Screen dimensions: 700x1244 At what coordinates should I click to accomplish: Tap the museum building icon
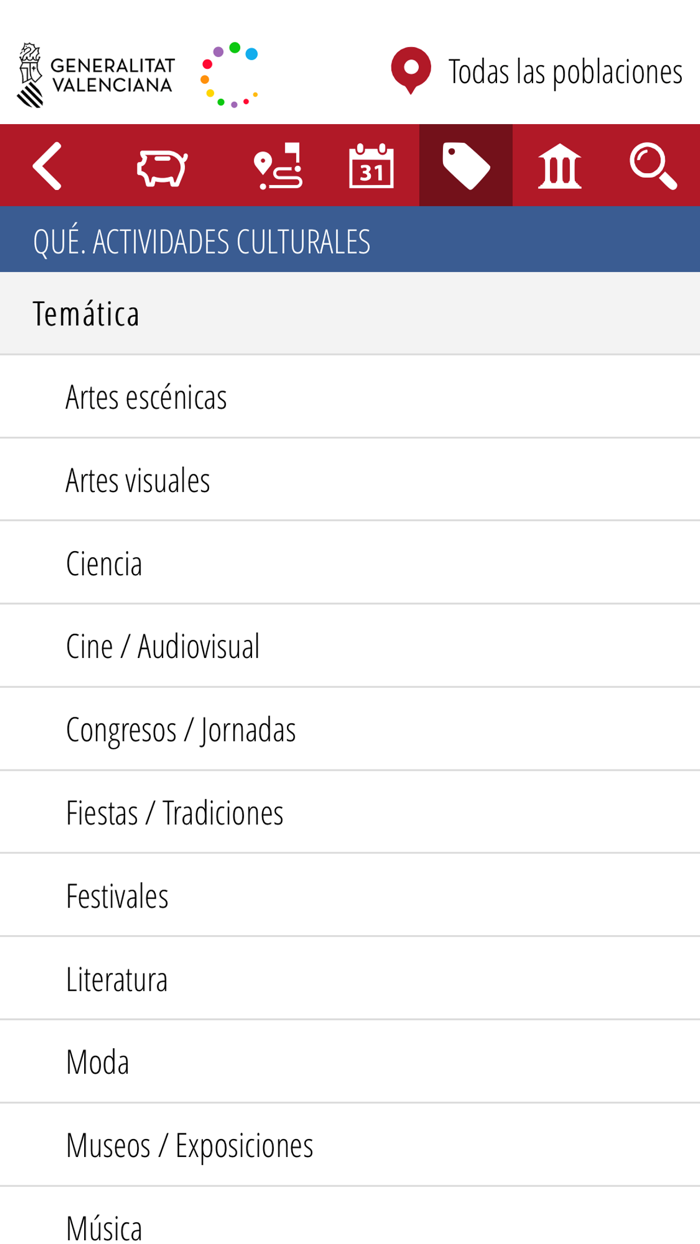tap(558, 165)
